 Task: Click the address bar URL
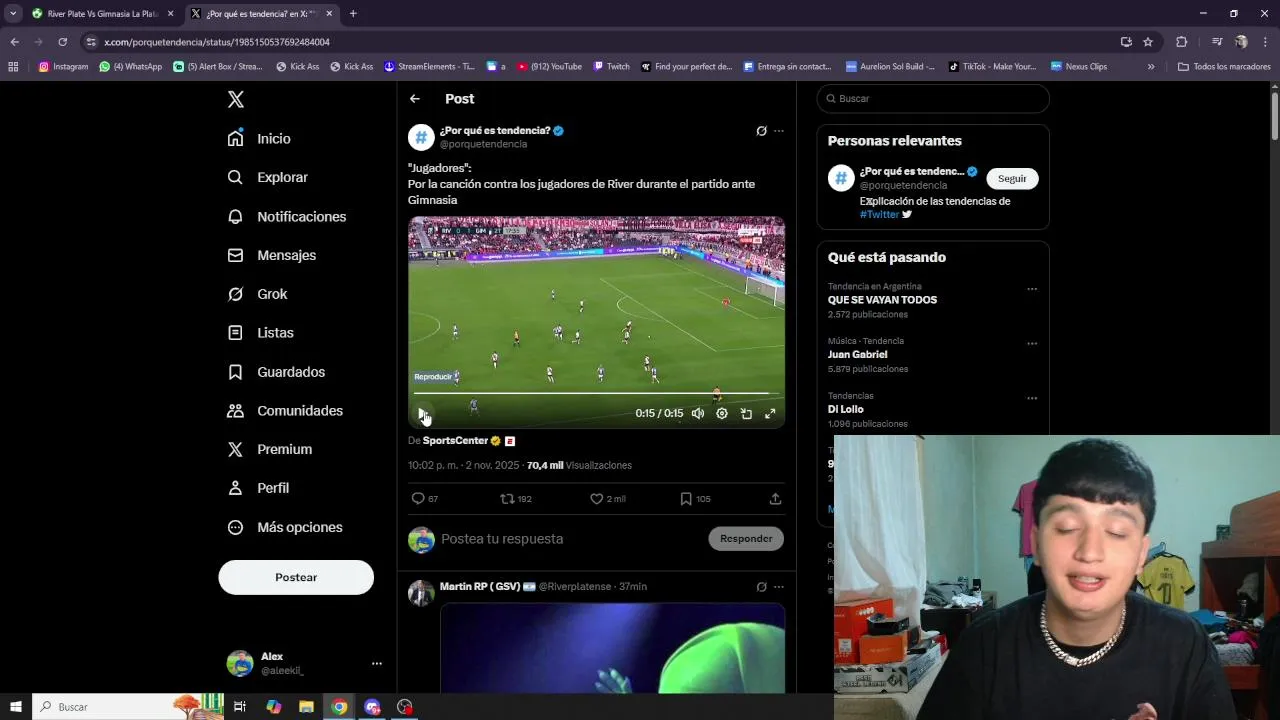[217, 42]
